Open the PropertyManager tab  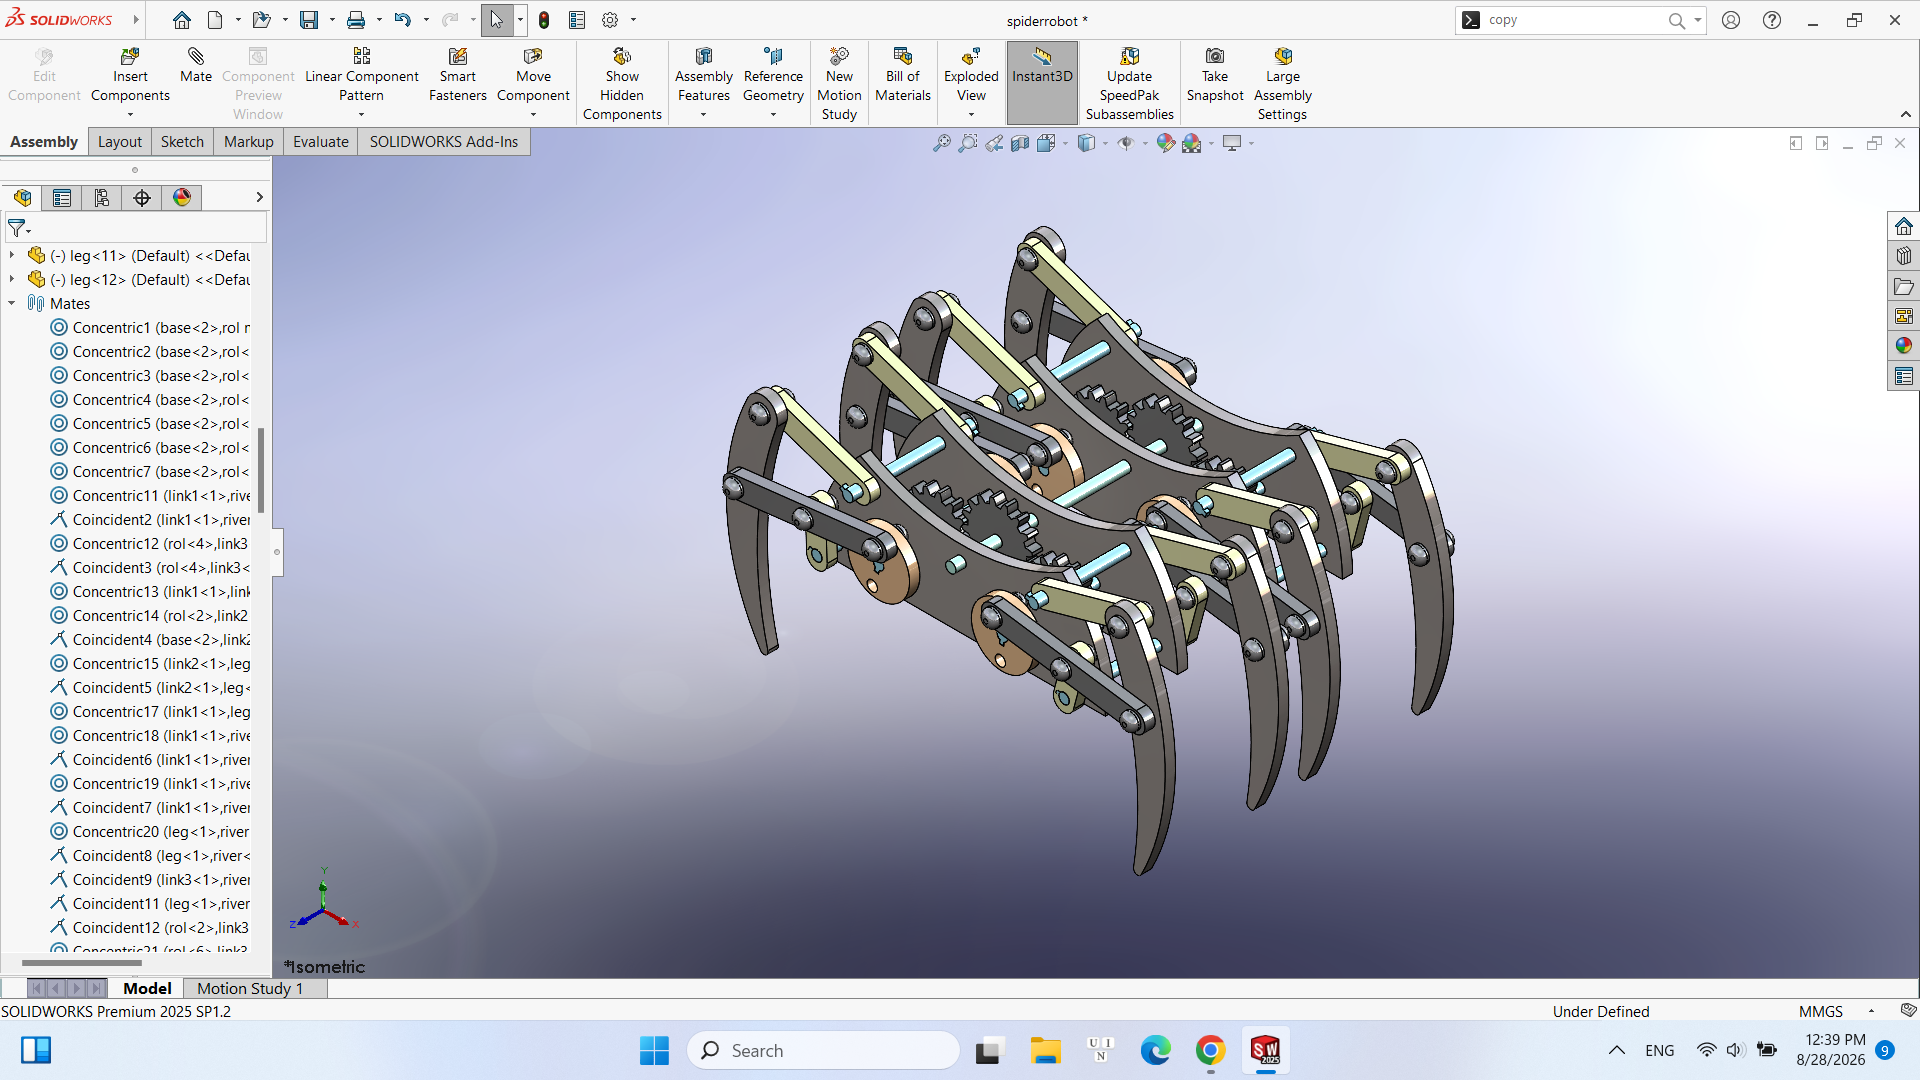[62, 198]
